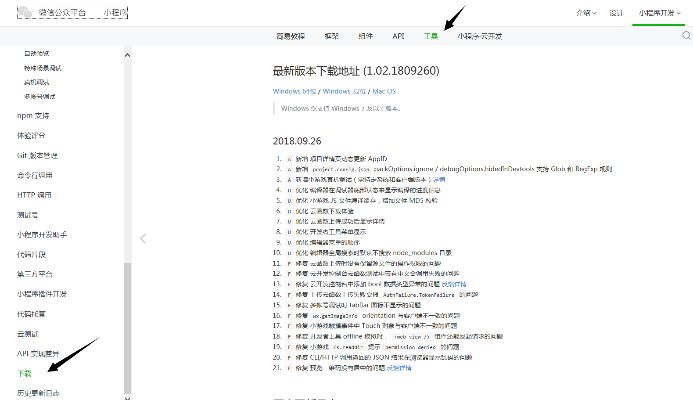Select npm 支持 in the sidebar

pos(33,115)
